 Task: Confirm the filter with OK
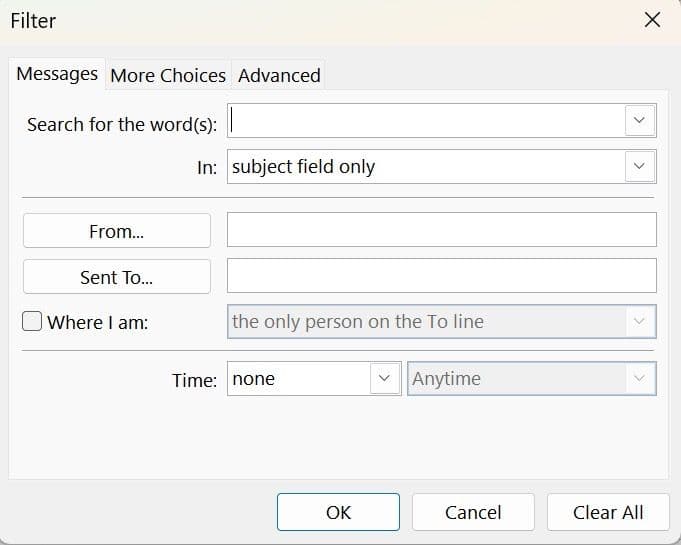(338, 512)
